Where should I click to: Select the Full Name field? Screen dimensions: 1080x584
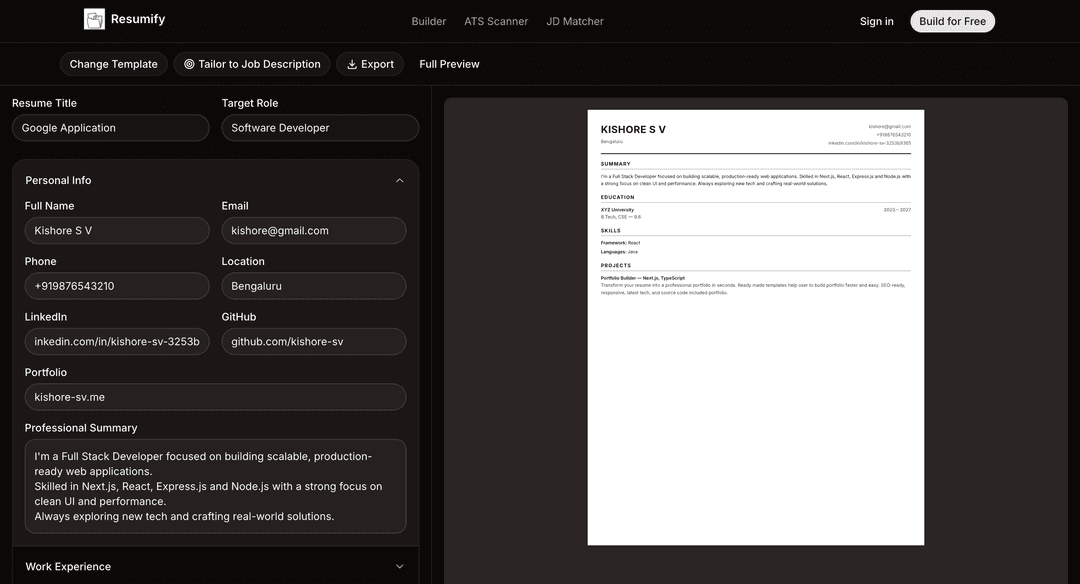point(117,231)
